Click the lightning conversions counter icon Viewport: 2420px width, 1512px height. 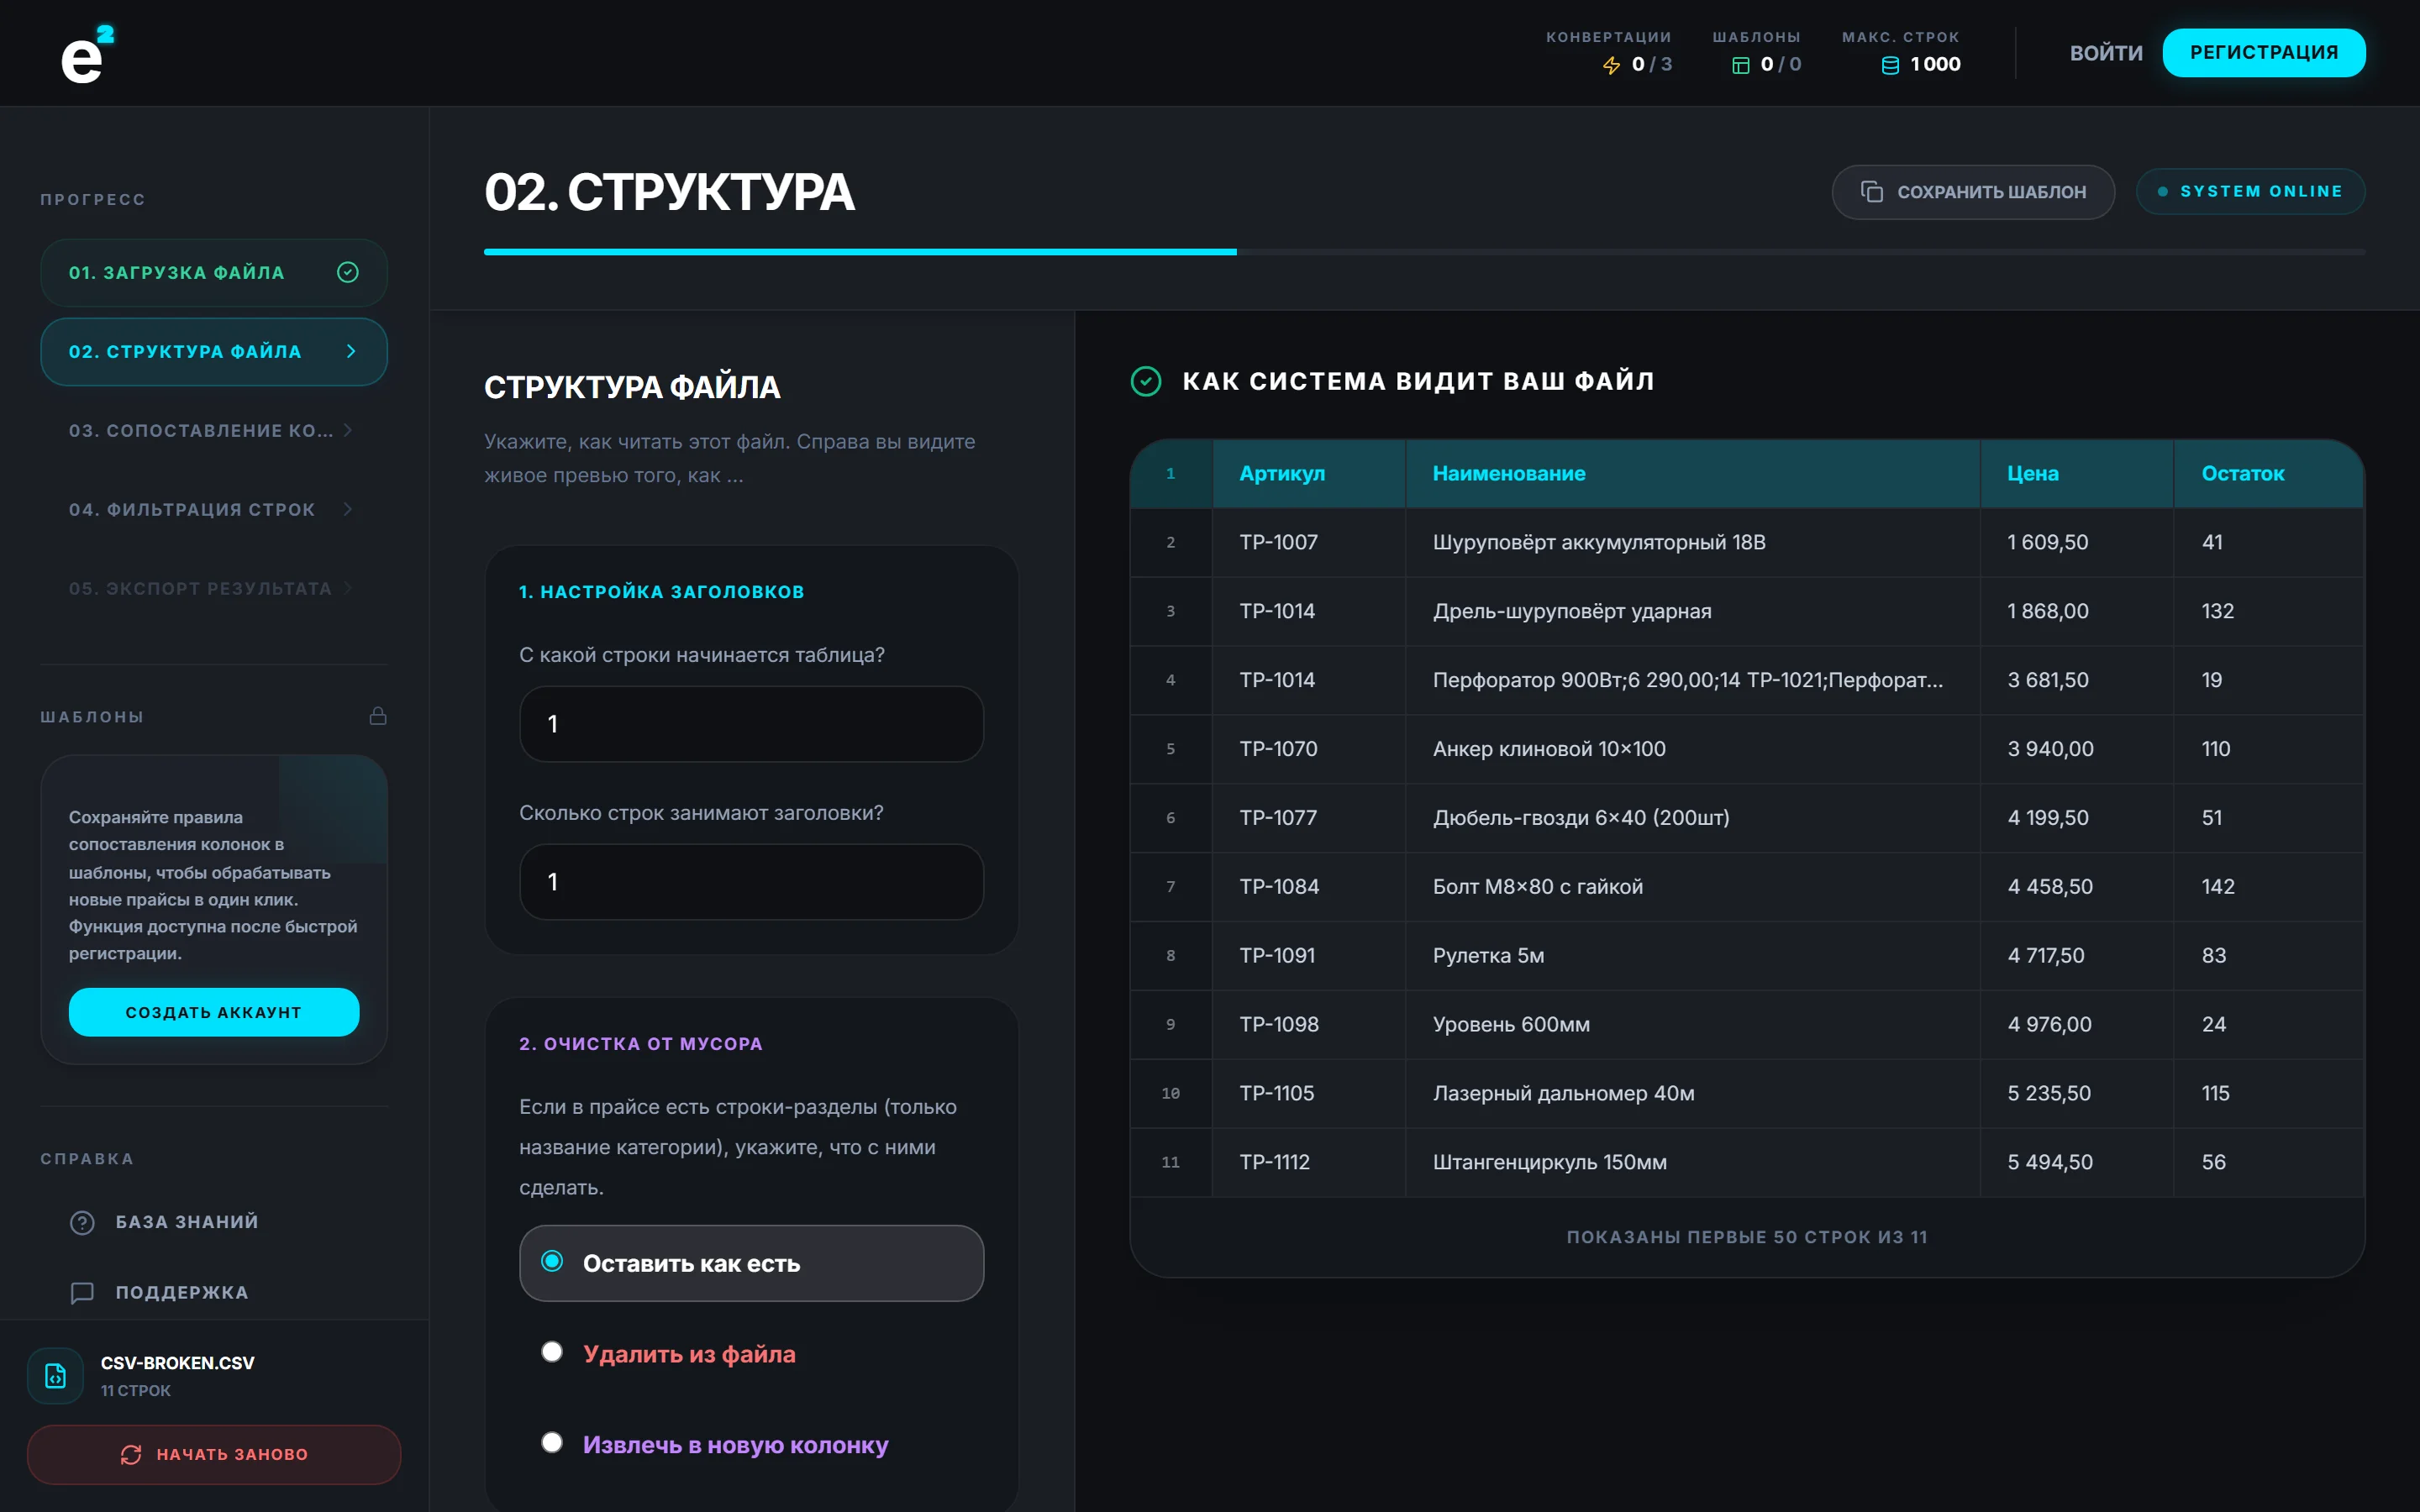click(x=1611, y=65)
